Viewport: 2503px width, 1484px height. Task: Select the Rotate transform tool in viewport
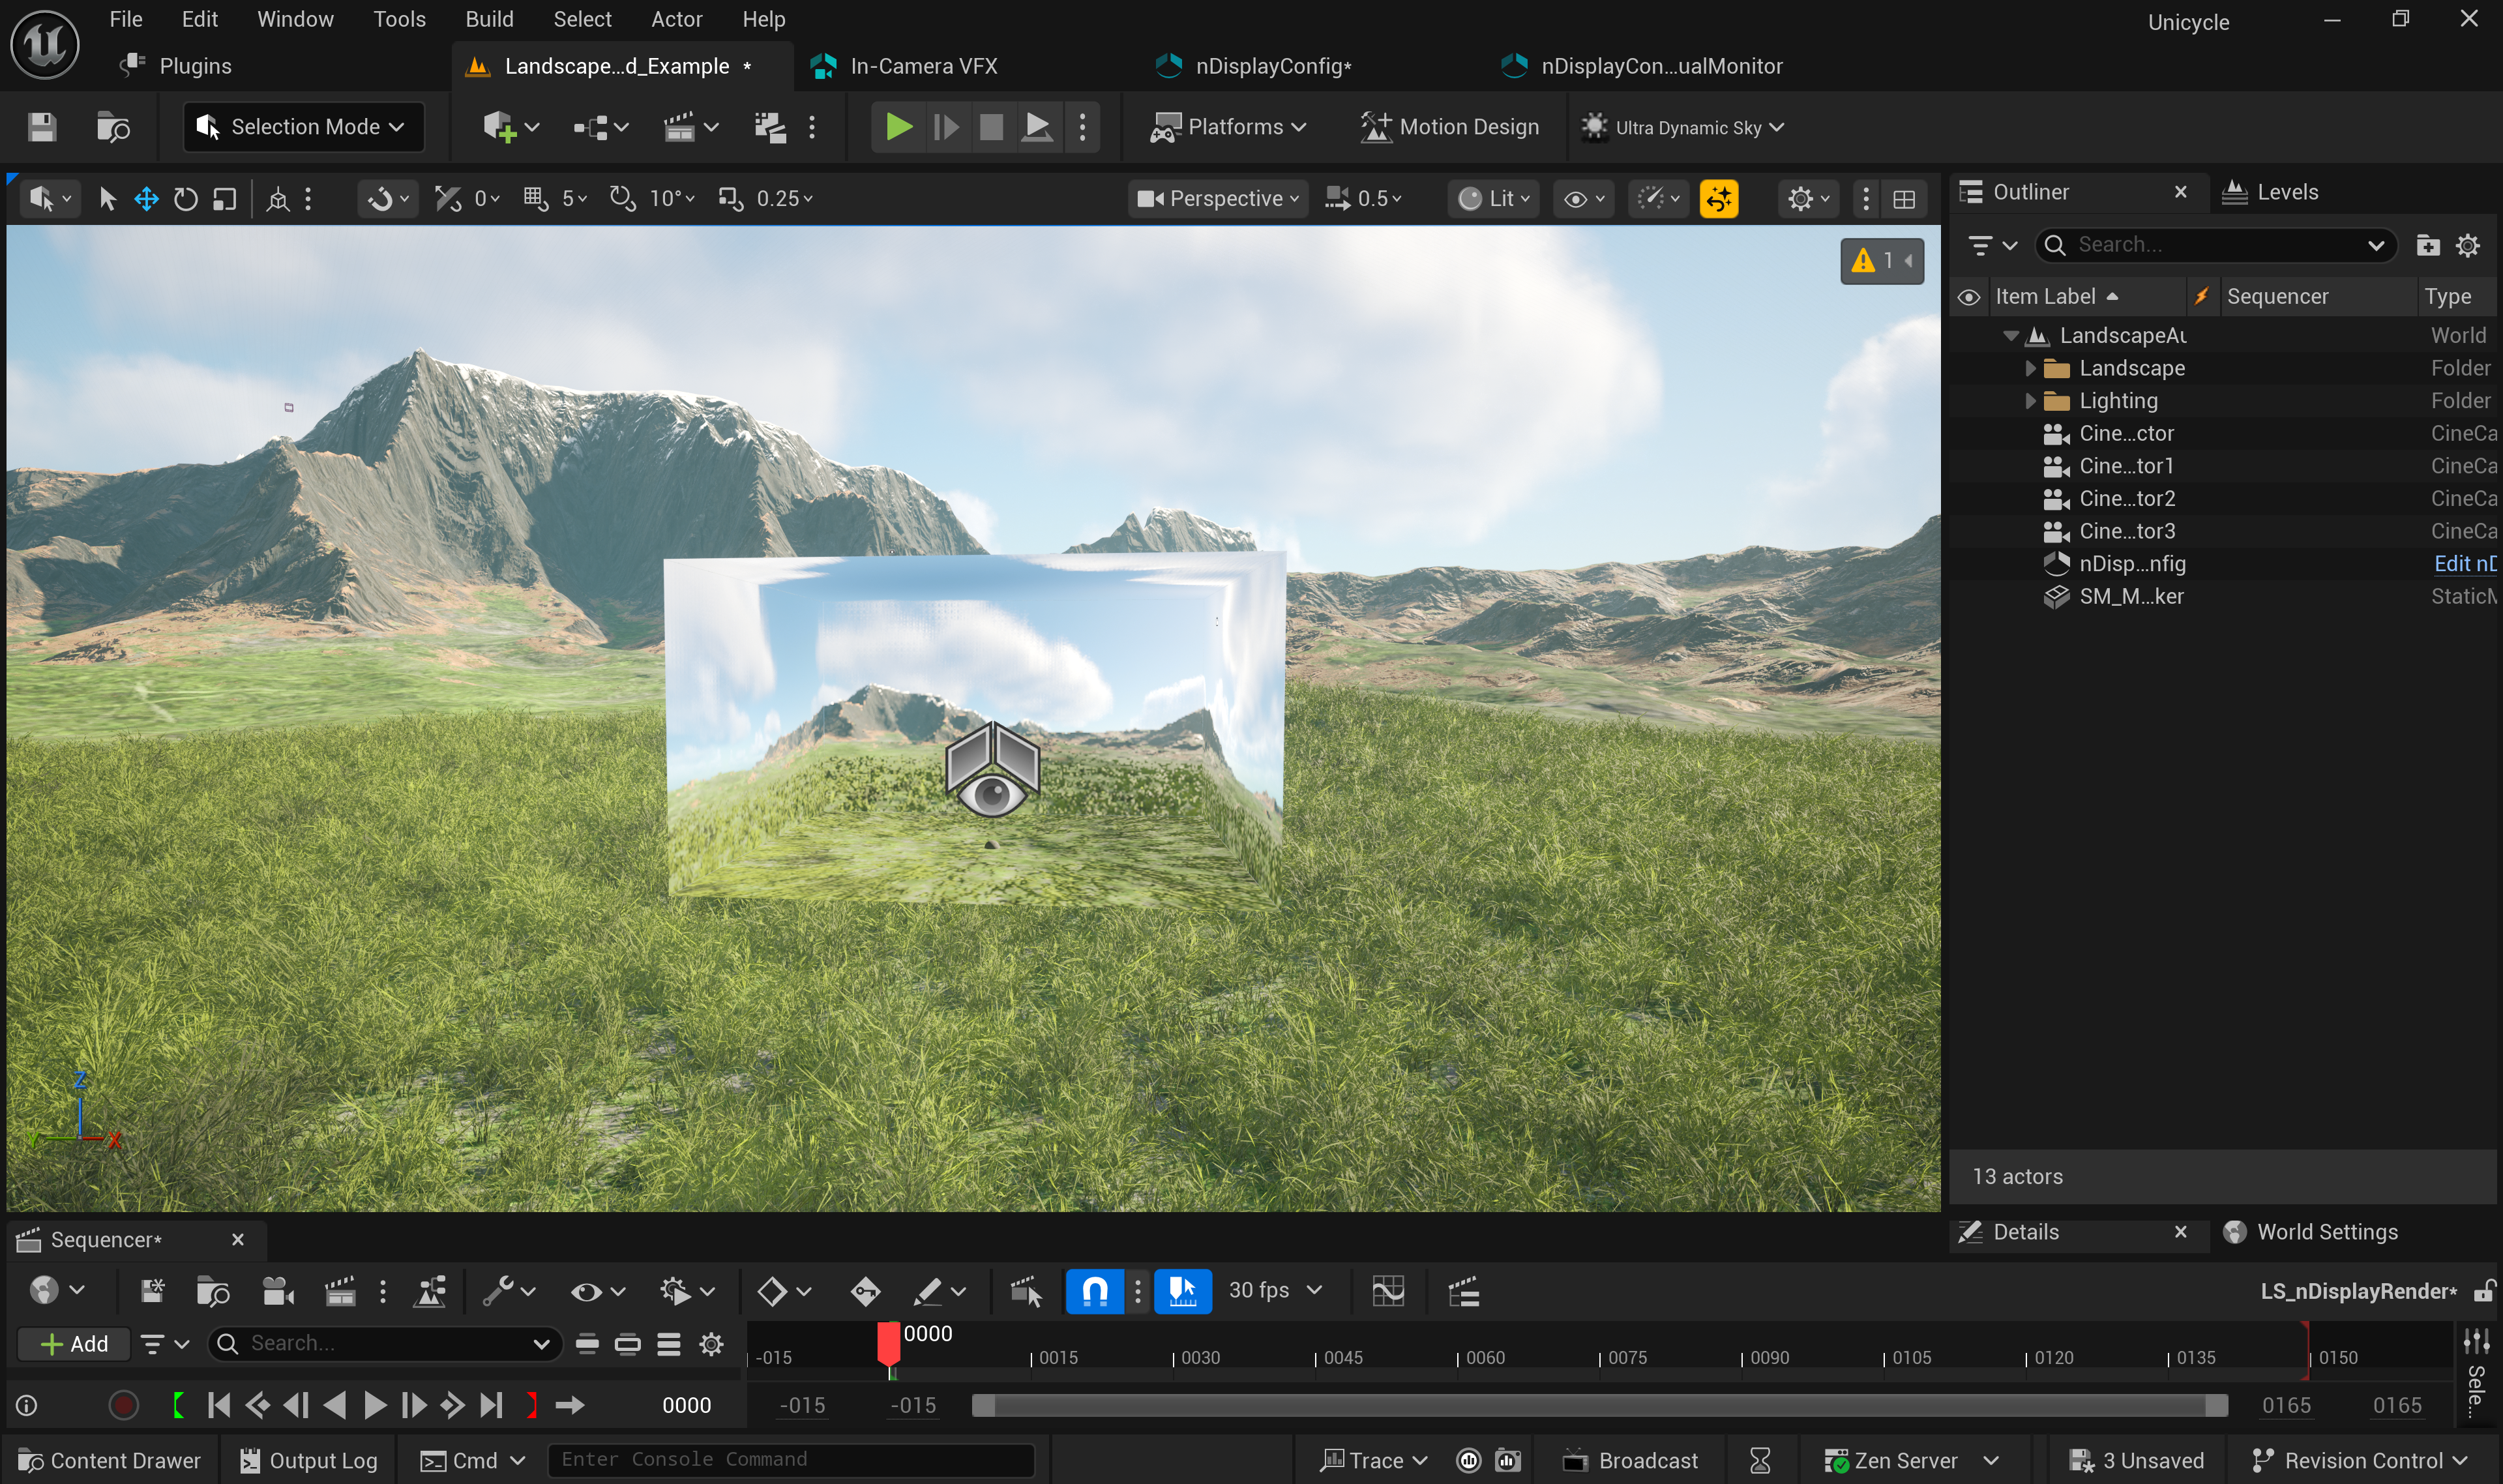click(185, 199)
